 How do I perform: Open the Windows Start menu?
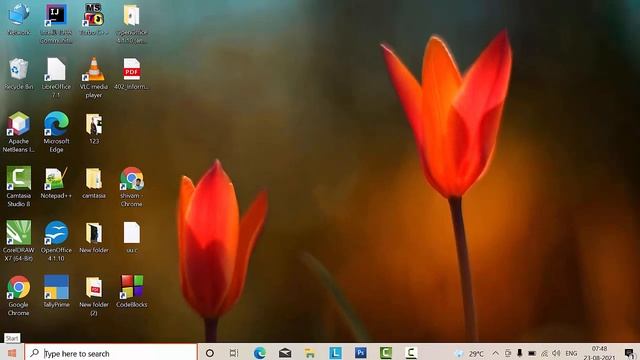[x=12, y=353]
